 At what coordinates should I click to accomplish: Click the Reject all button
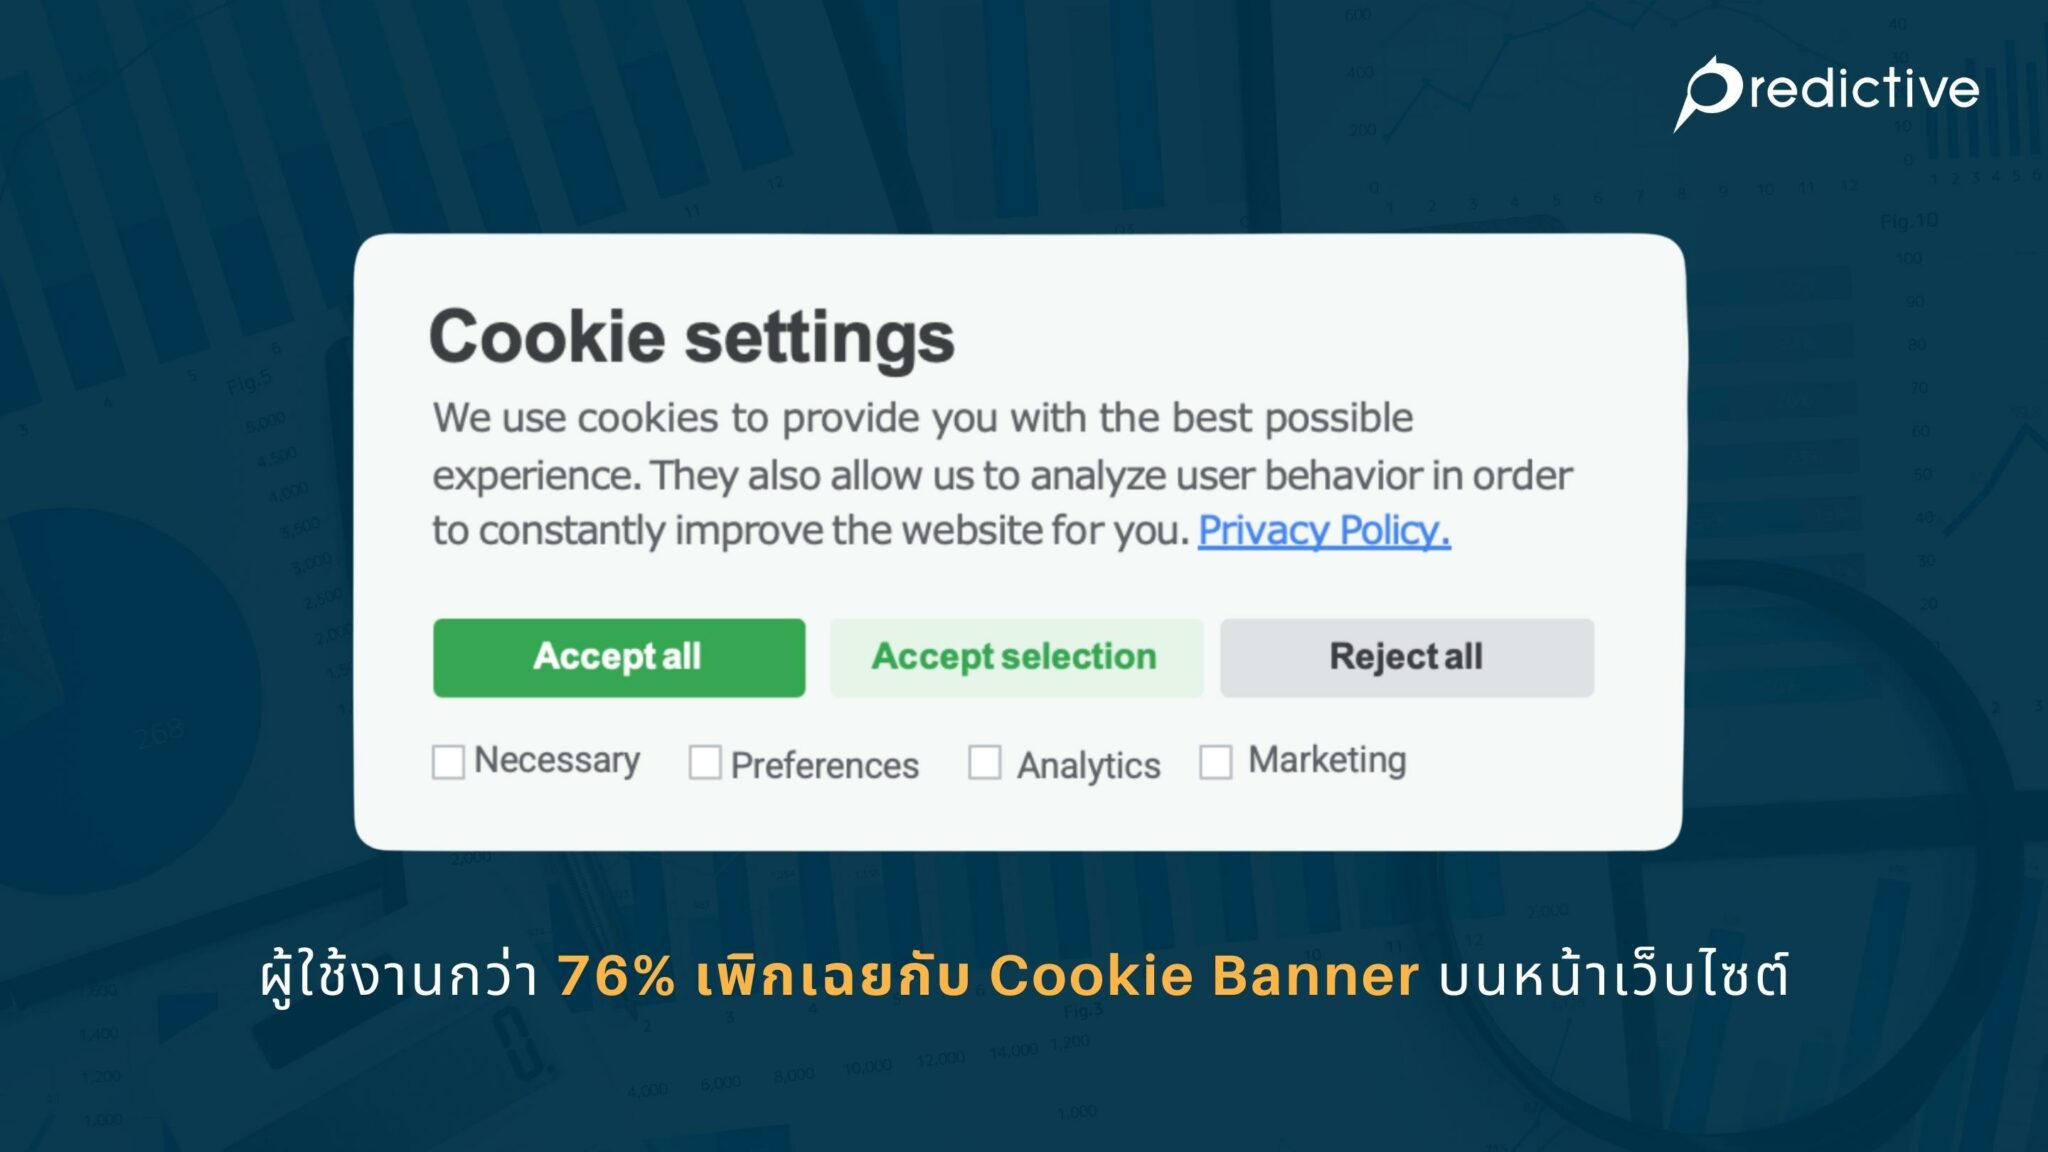[x=1405, y=657]
